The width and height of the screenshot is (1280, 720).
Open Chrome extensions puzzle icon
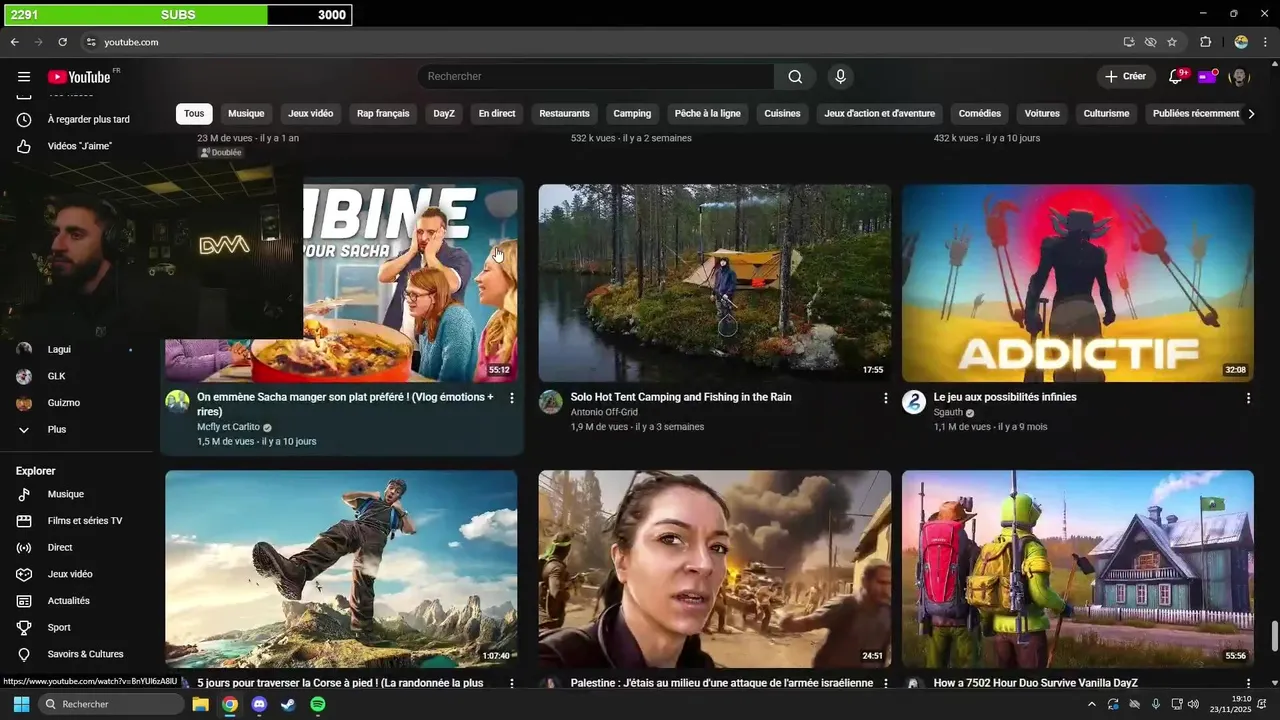coord(1205,42)
